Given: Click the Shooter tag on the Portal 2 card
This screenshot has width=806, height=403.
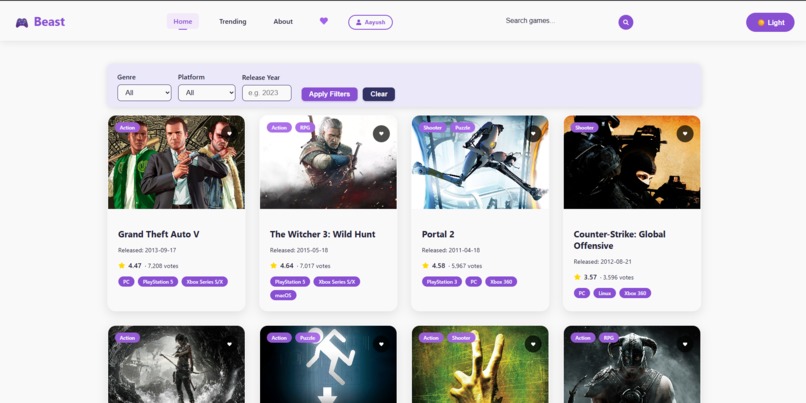Looking at the screenshot, I should (x=433, y=127).
